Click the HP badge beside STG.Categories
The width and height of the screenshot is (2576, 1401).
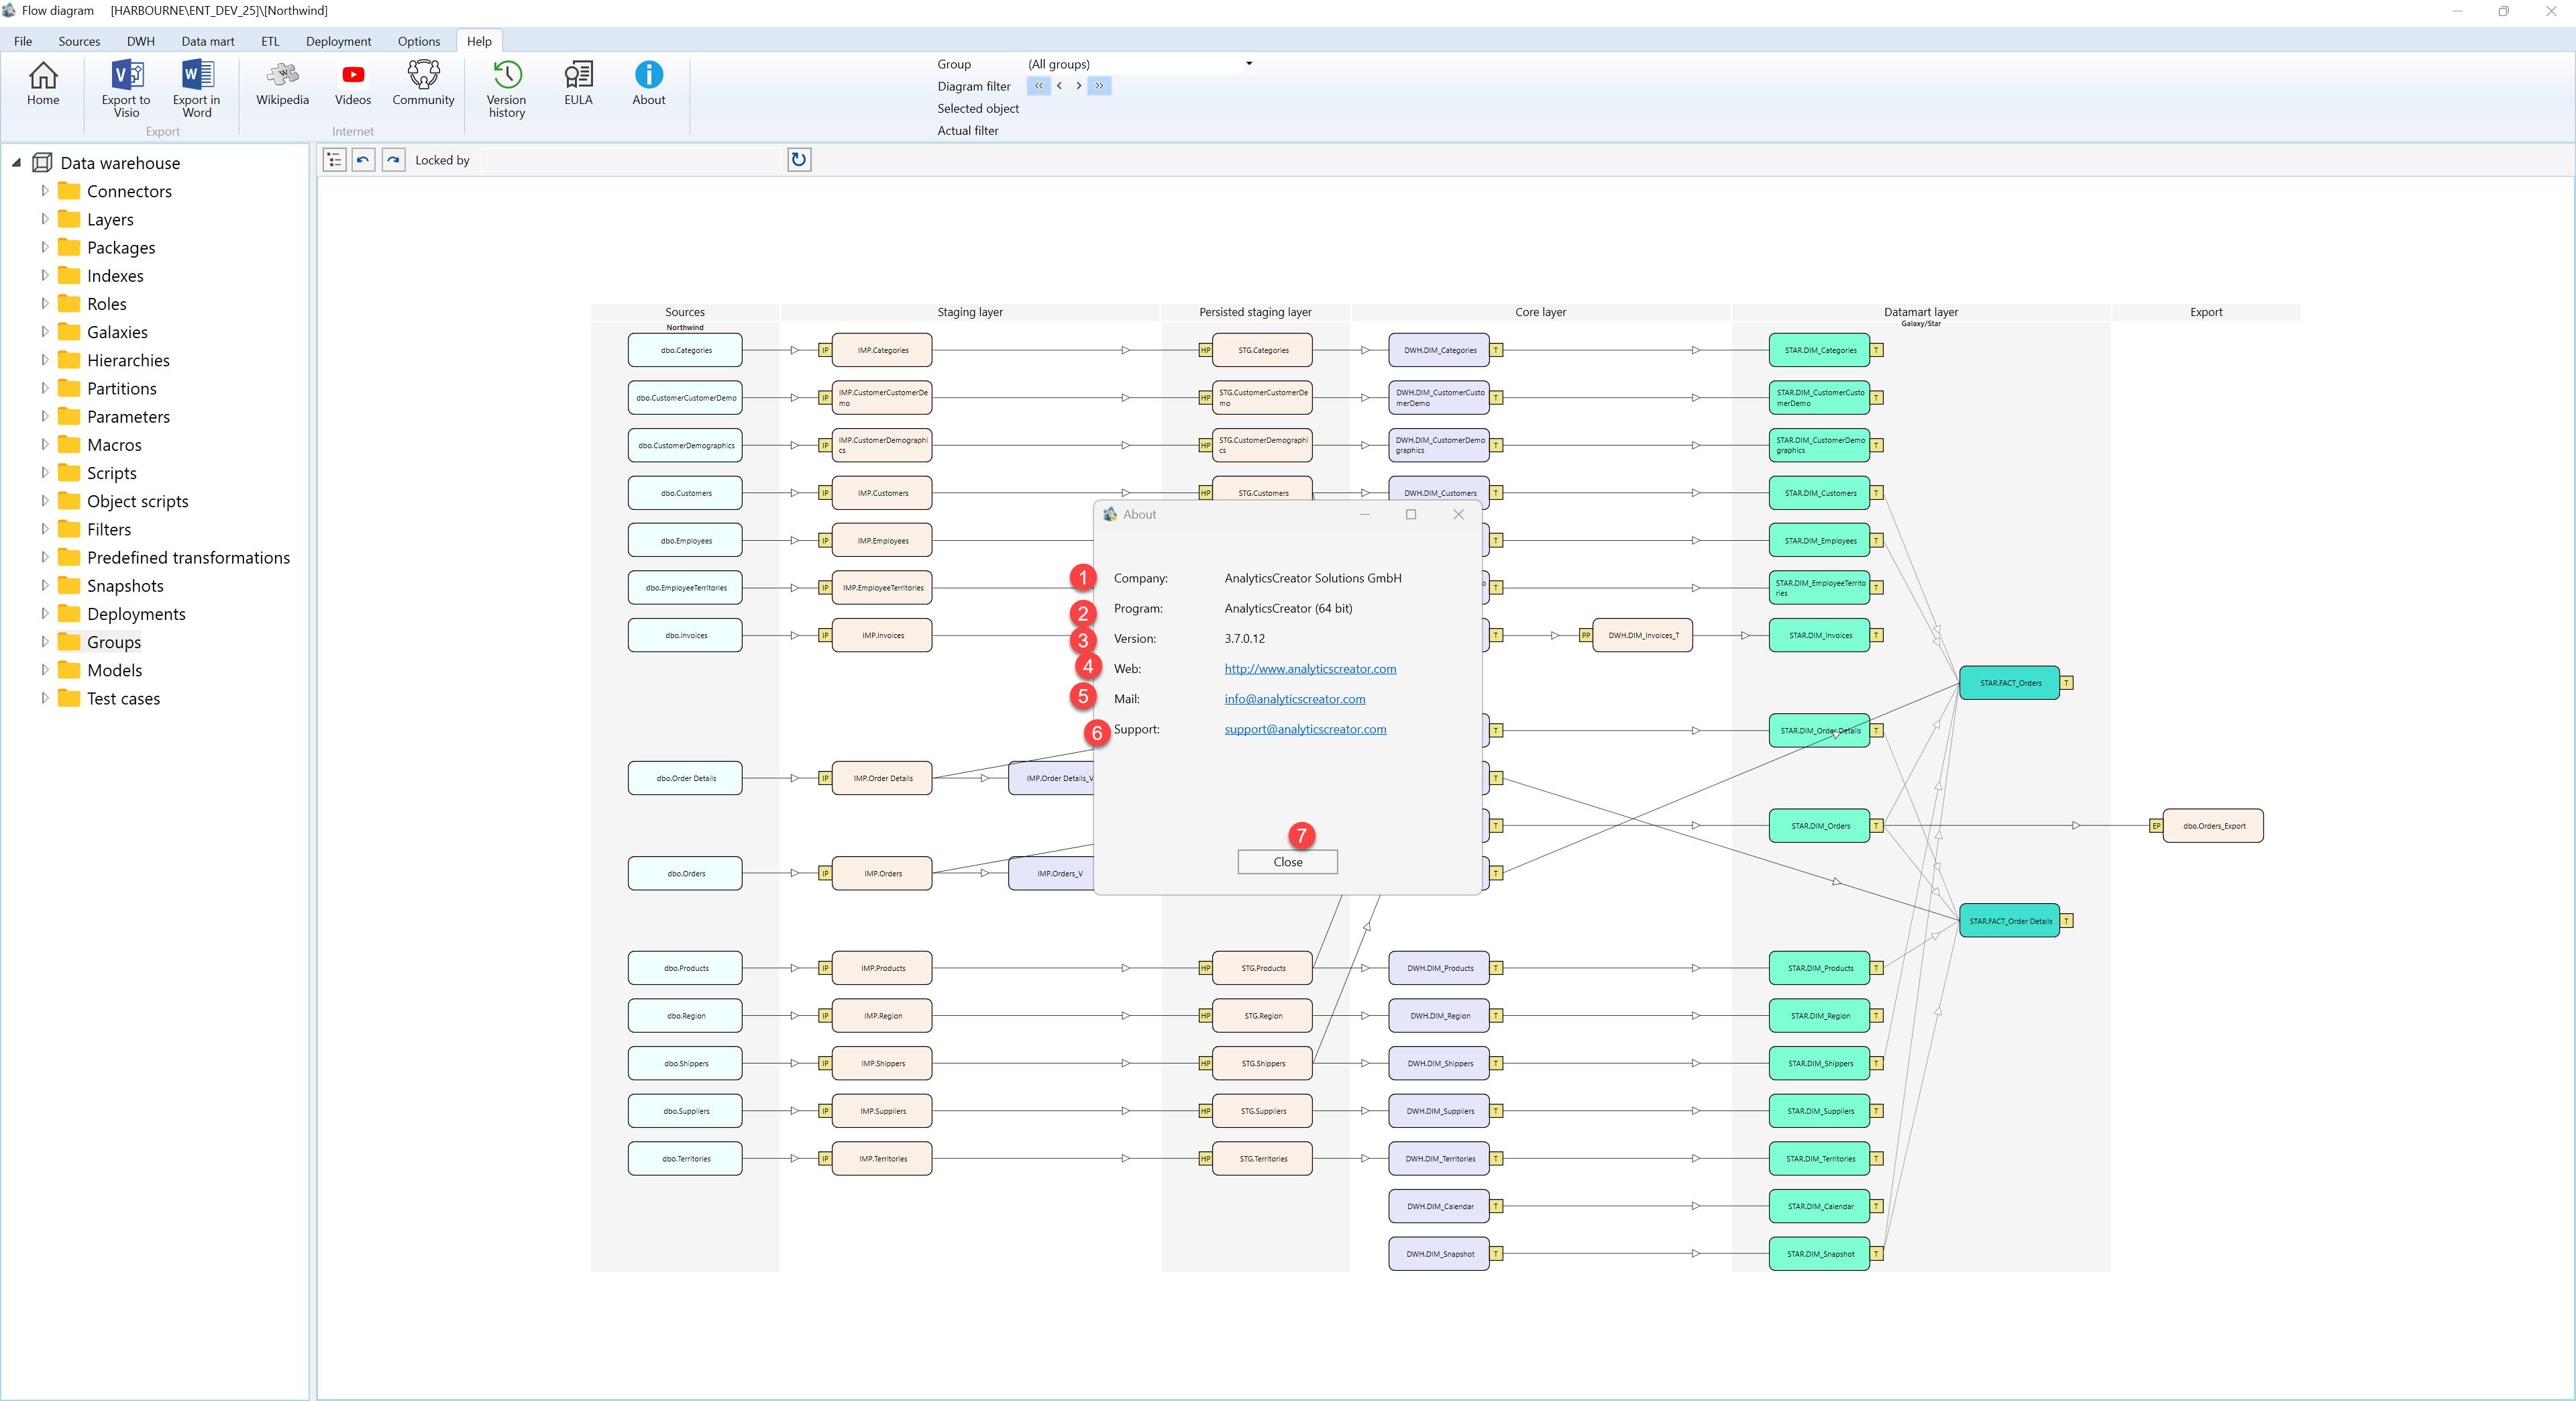[1205, 350]
